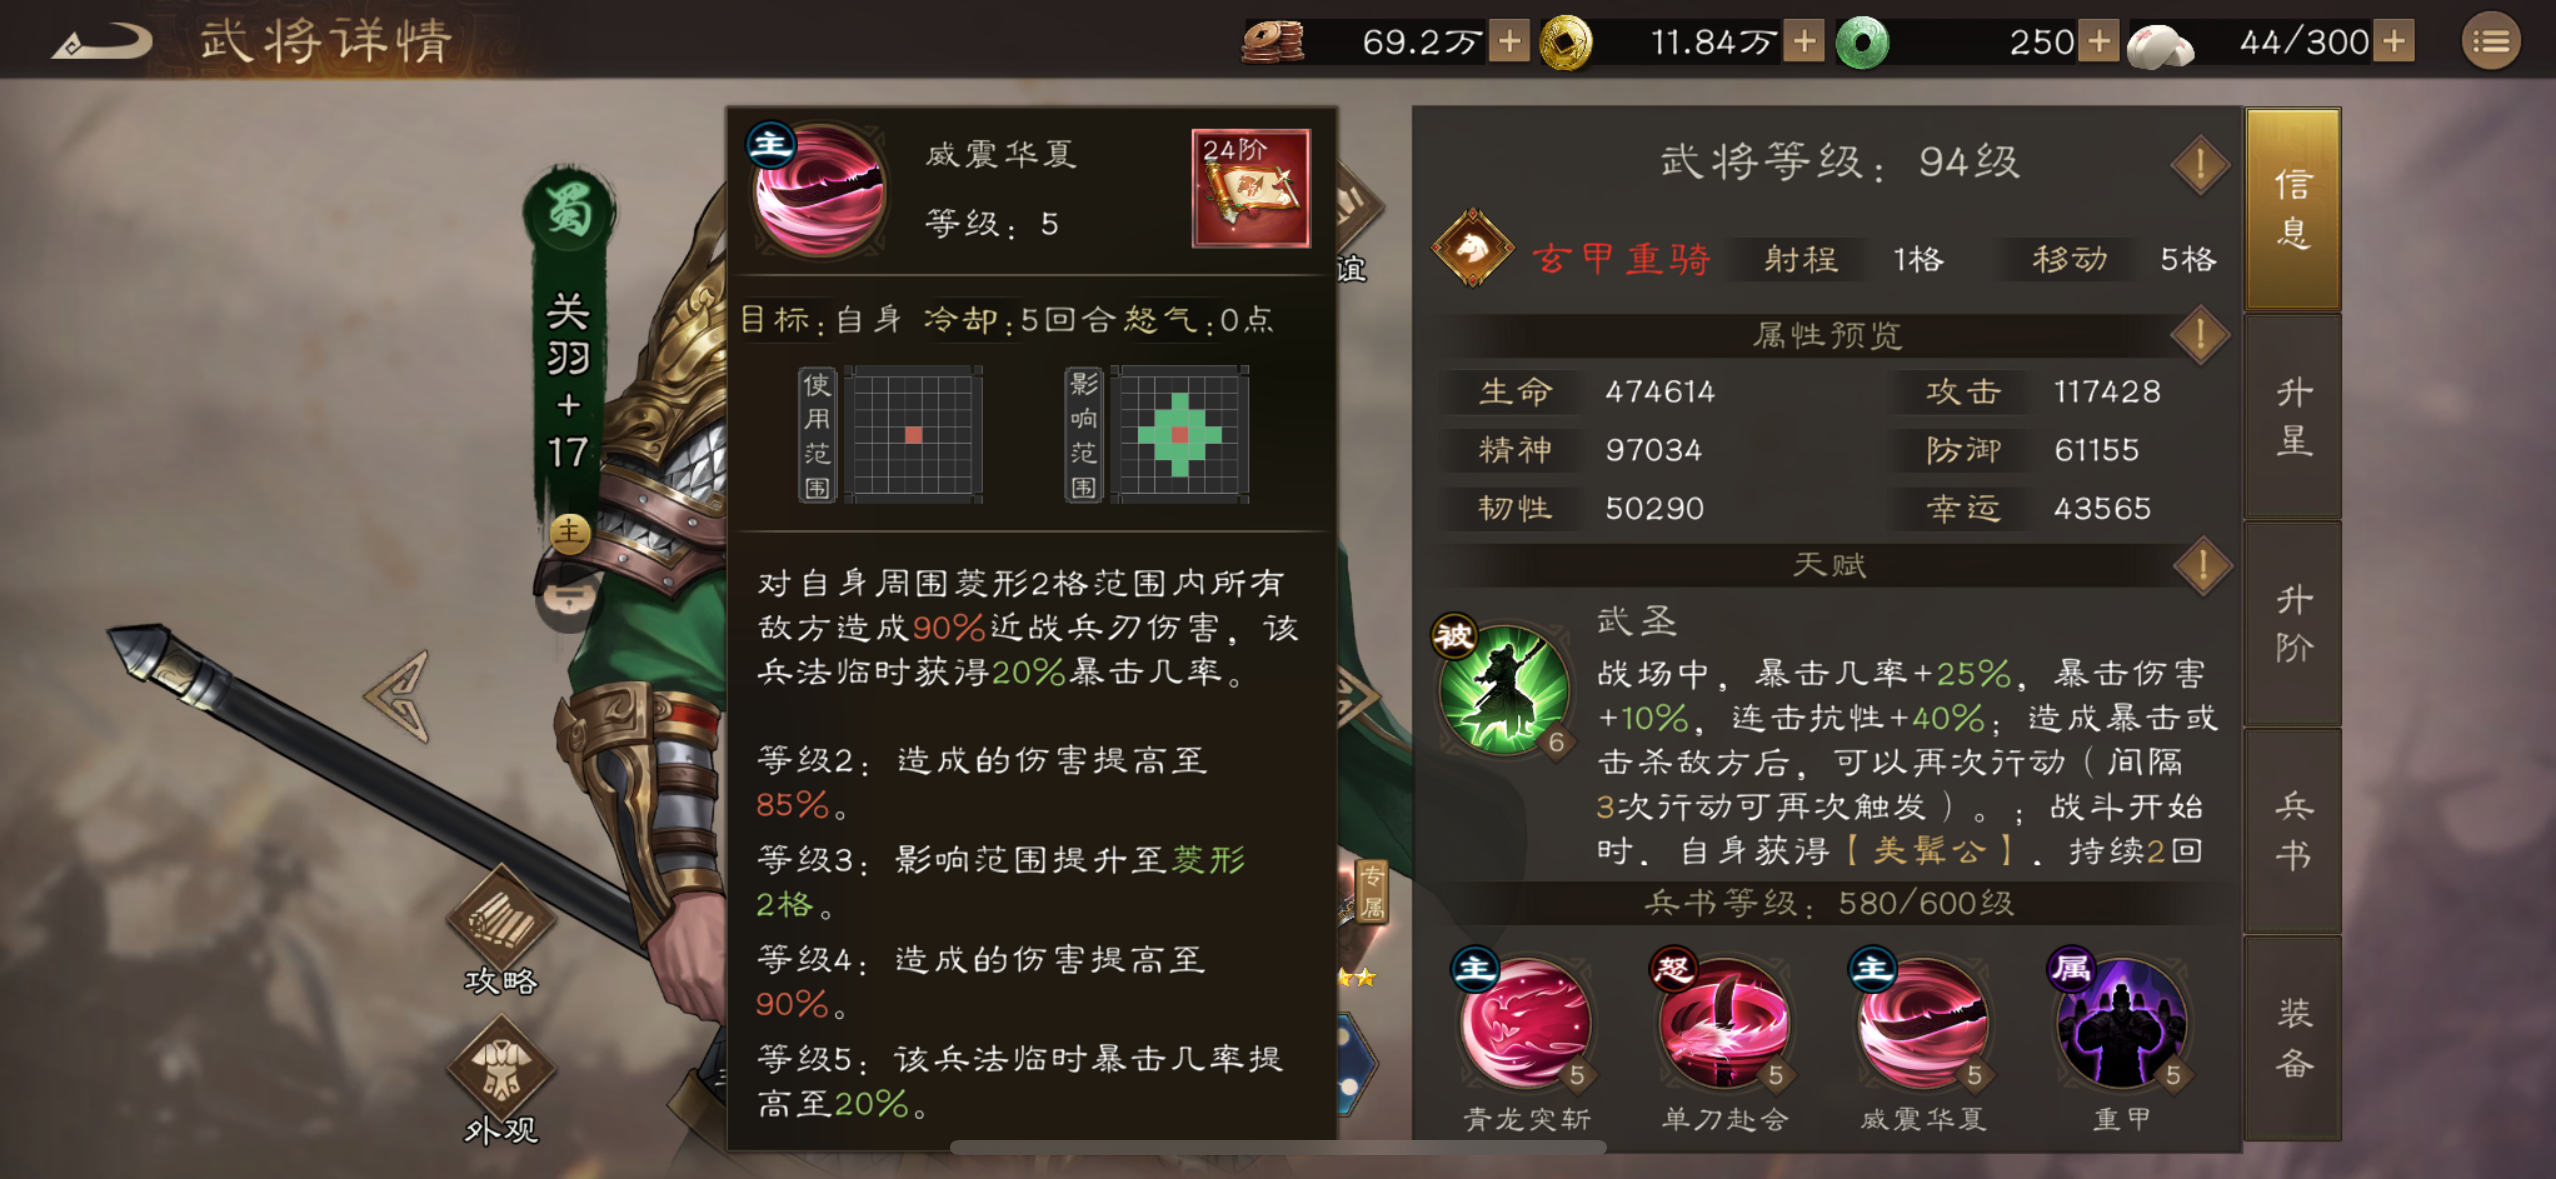Add copper coins with plus beside 69.2万
Image resolution: width=2556 pixels, height=1179 pixels.
(1509, 42)
